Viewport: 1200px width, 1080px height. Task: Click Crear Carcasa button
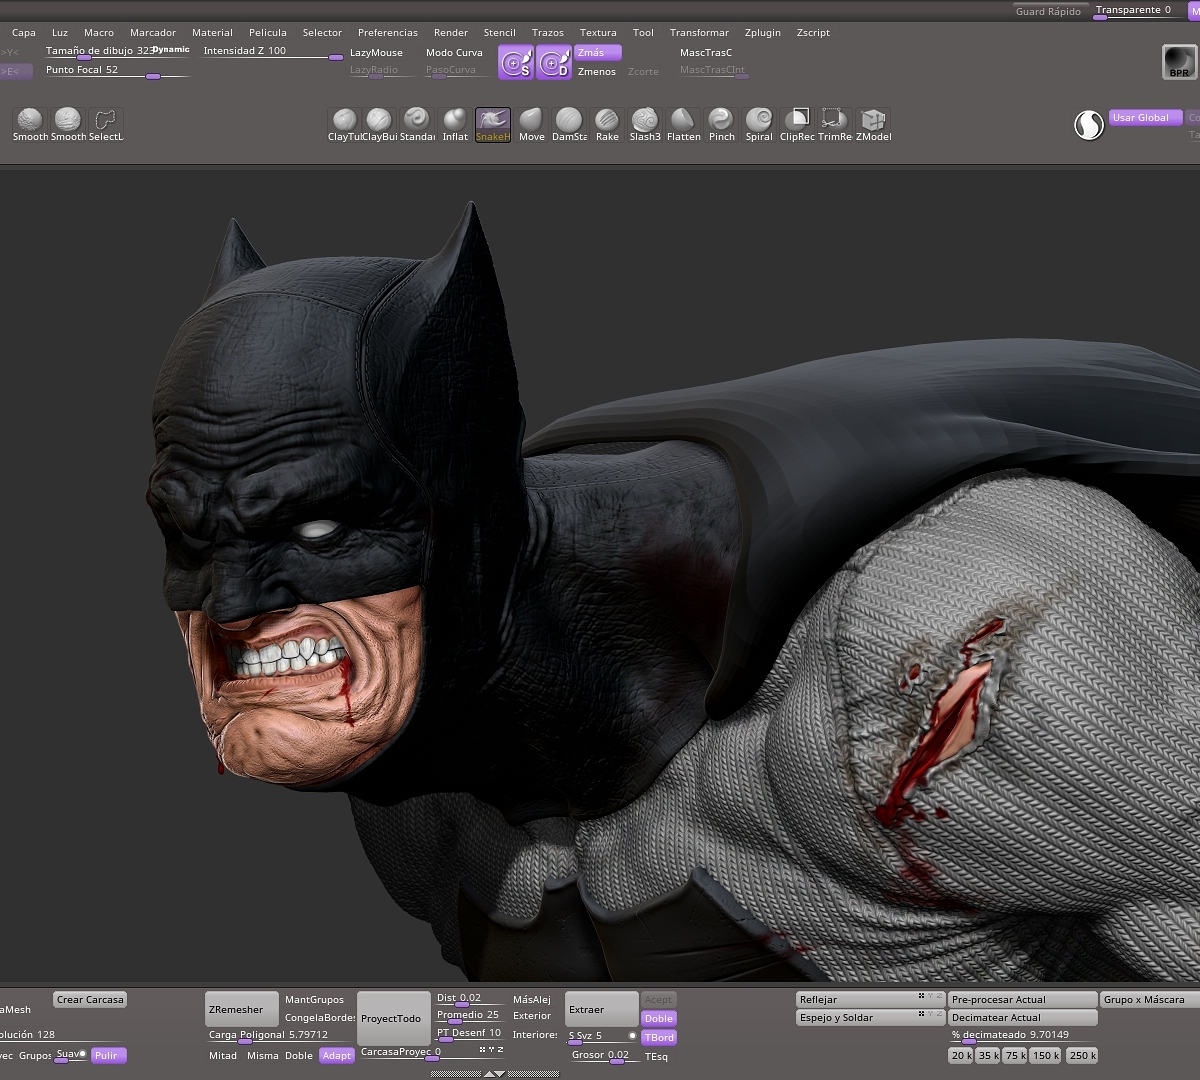(90, 1000)
